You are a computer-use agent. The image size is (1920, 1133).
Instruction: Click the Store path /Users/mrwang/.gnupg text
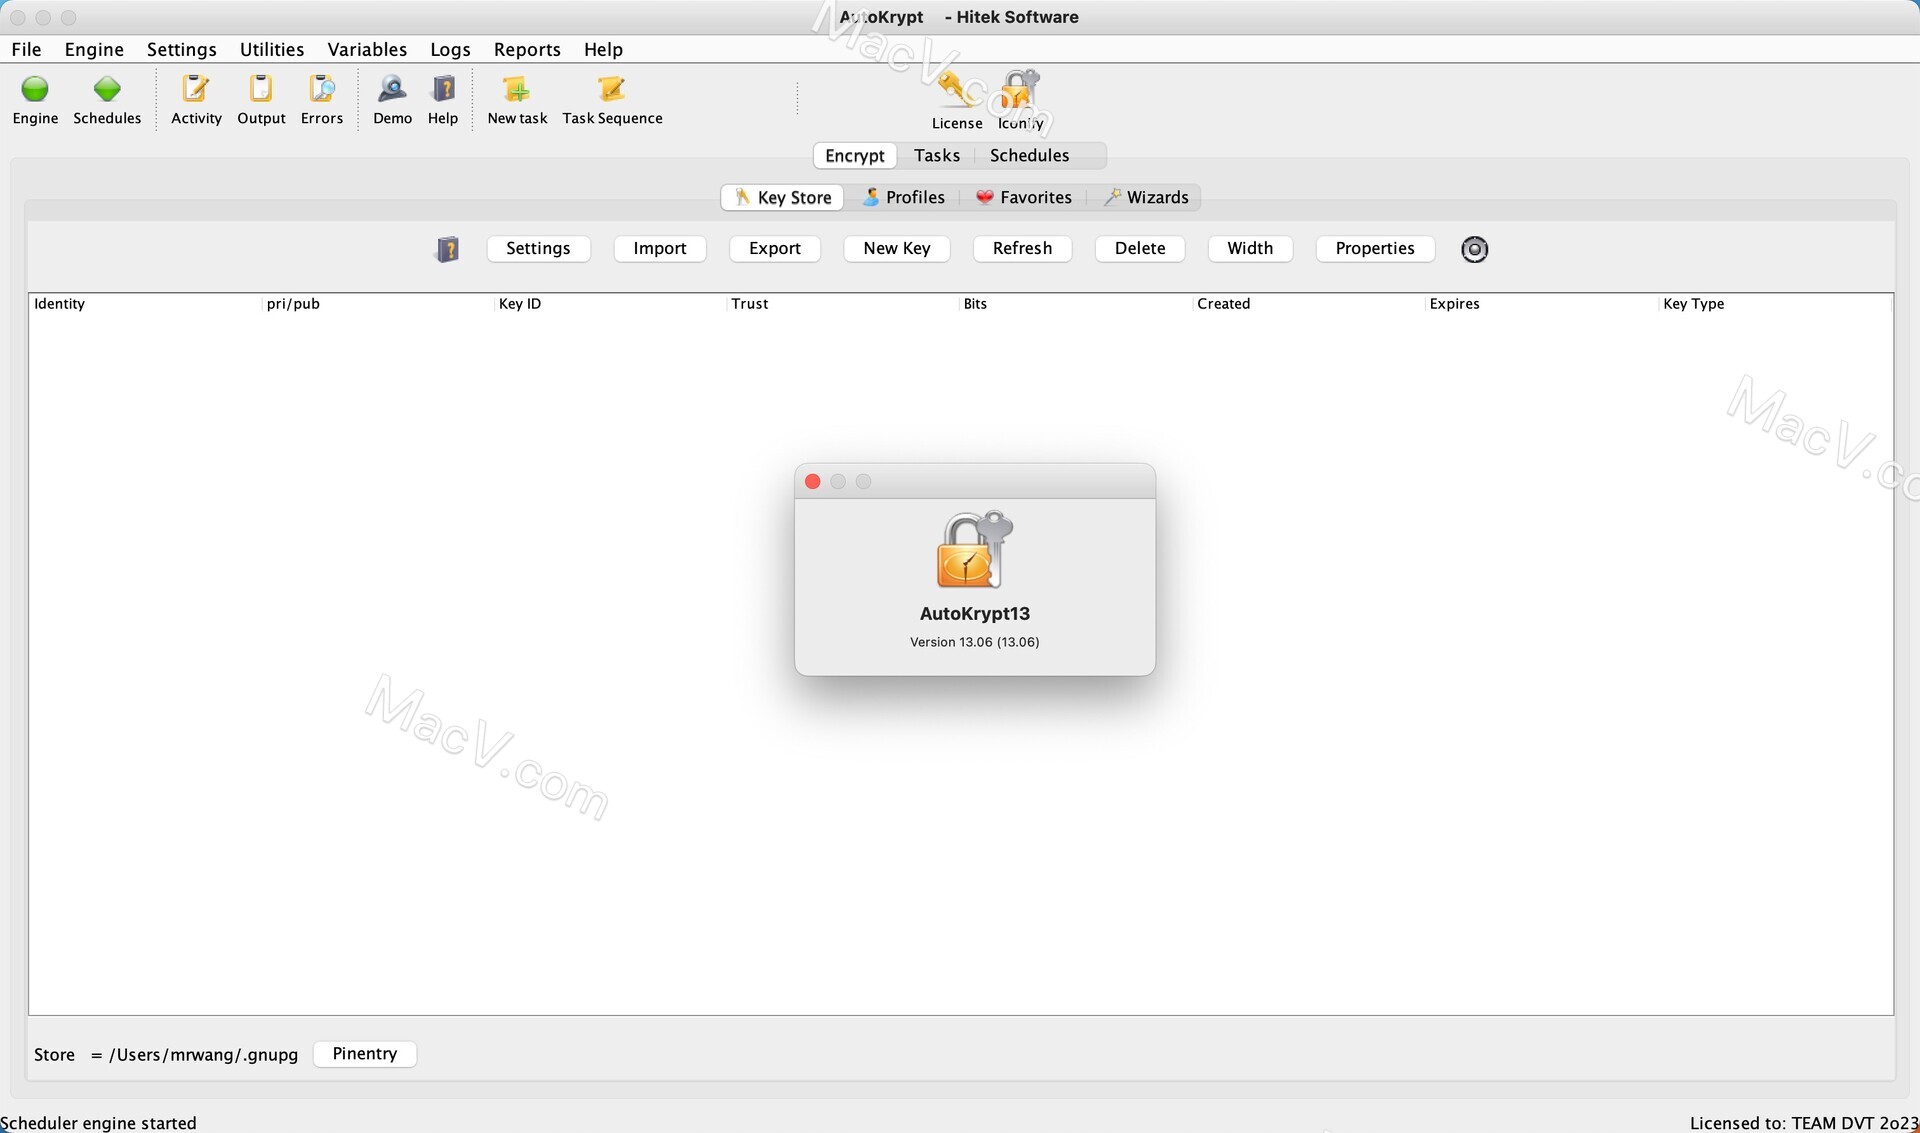(x=203, y=1055)
